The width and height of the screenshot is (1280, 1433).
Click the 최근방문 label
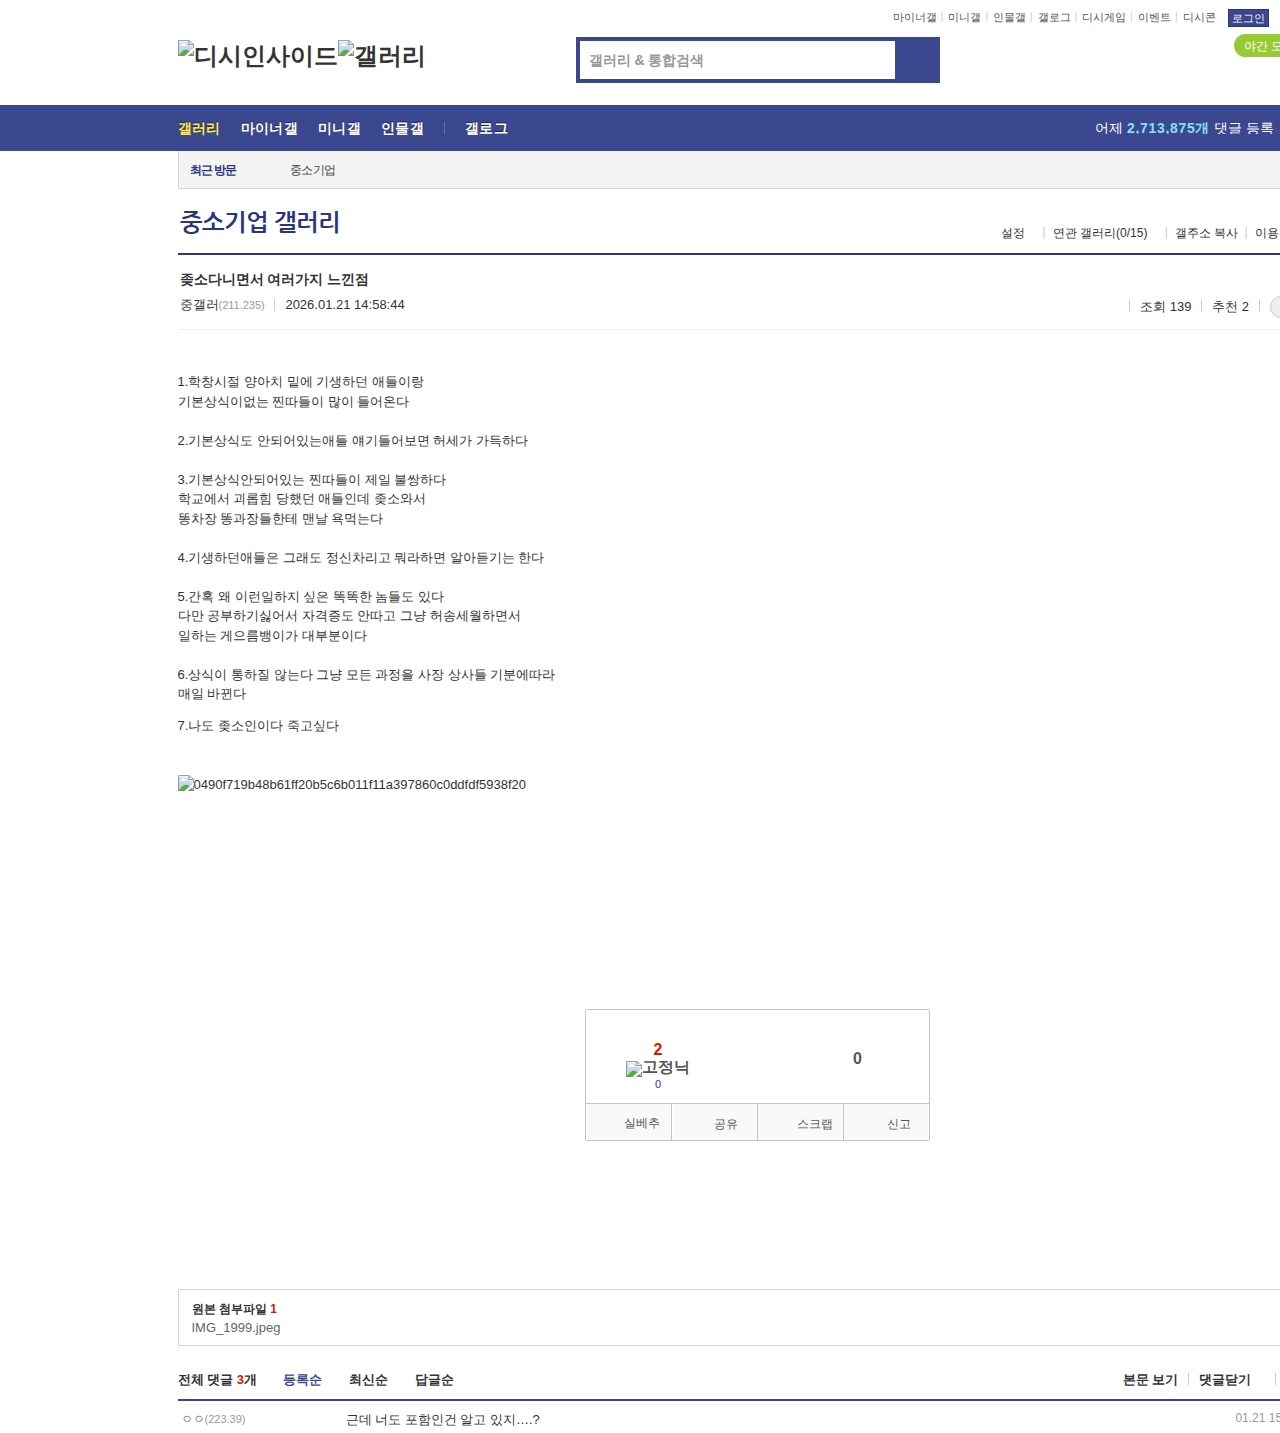[213, 171]
